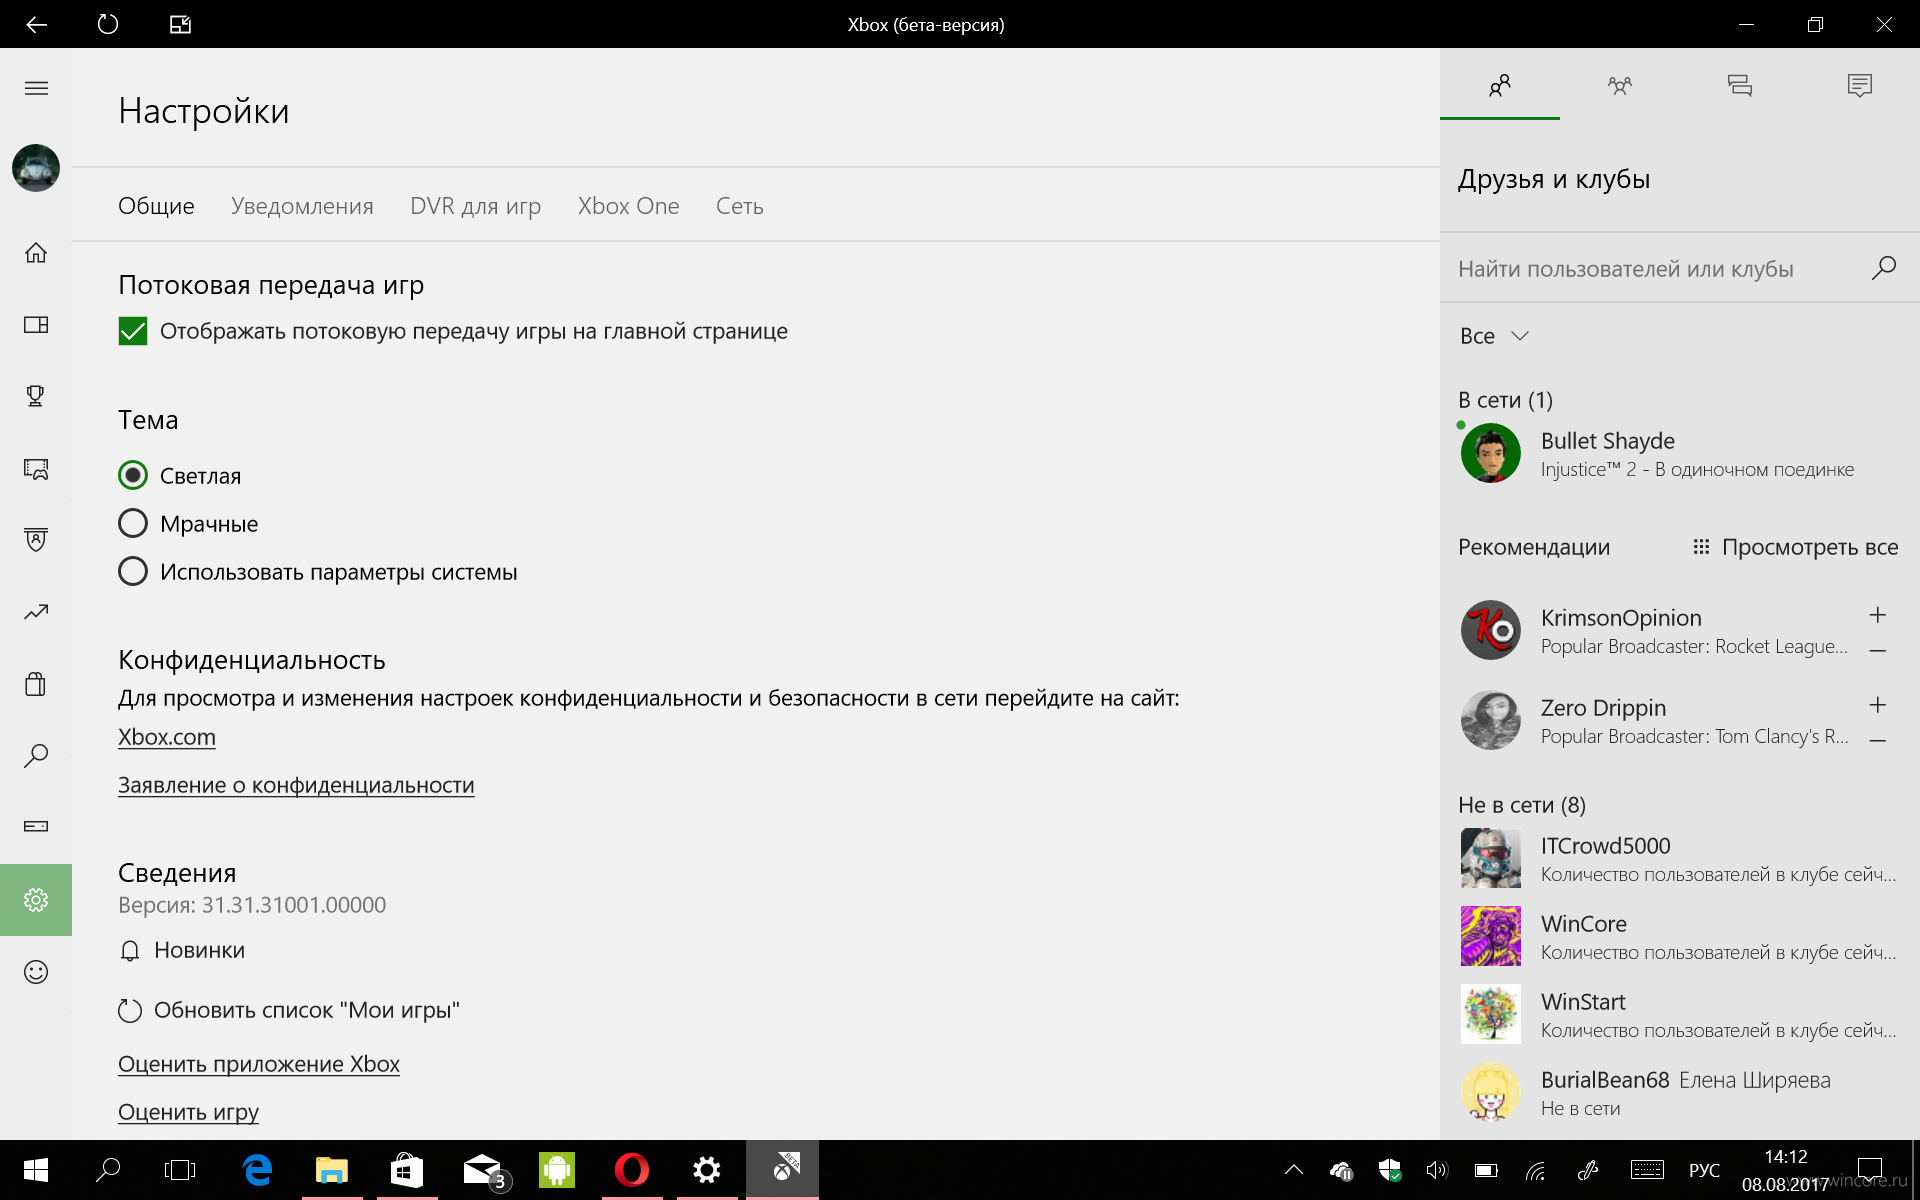This screenshot has height=1200, width=1920.
Task: Remove Zero Drippin recommendation with minus
Action: click(x=1878, y=741)
